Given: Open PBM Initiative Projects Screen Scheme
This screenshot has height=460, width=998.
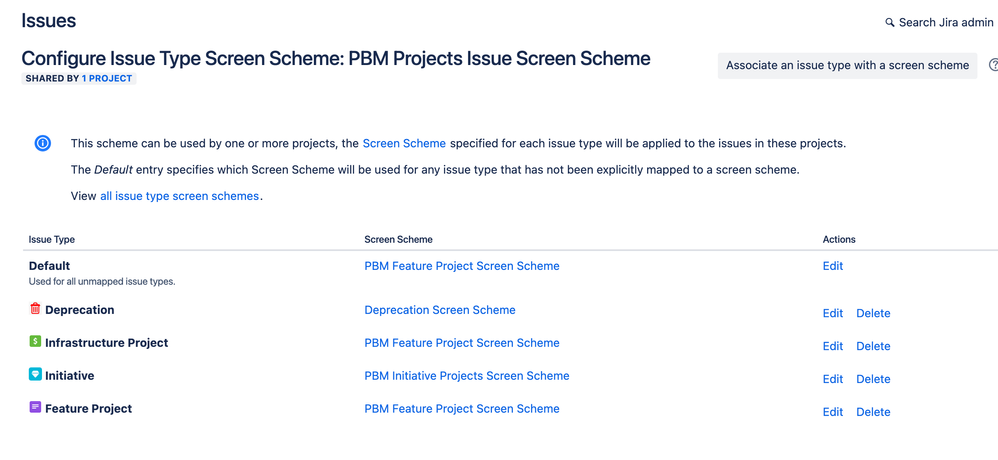Looking at the screenshot, I should tap(467, 375).
